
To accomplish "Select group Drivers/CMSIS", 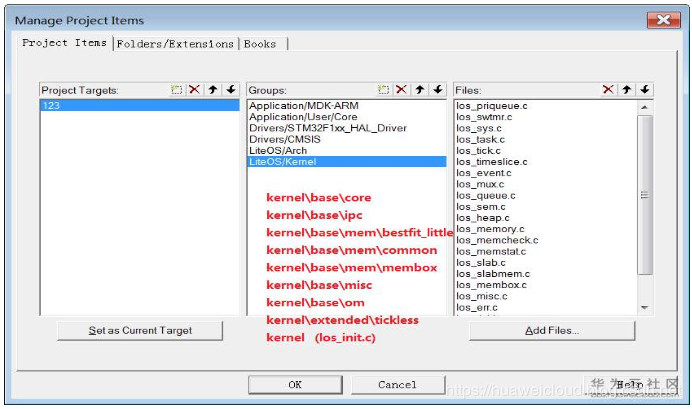I will tap(347, 139).
